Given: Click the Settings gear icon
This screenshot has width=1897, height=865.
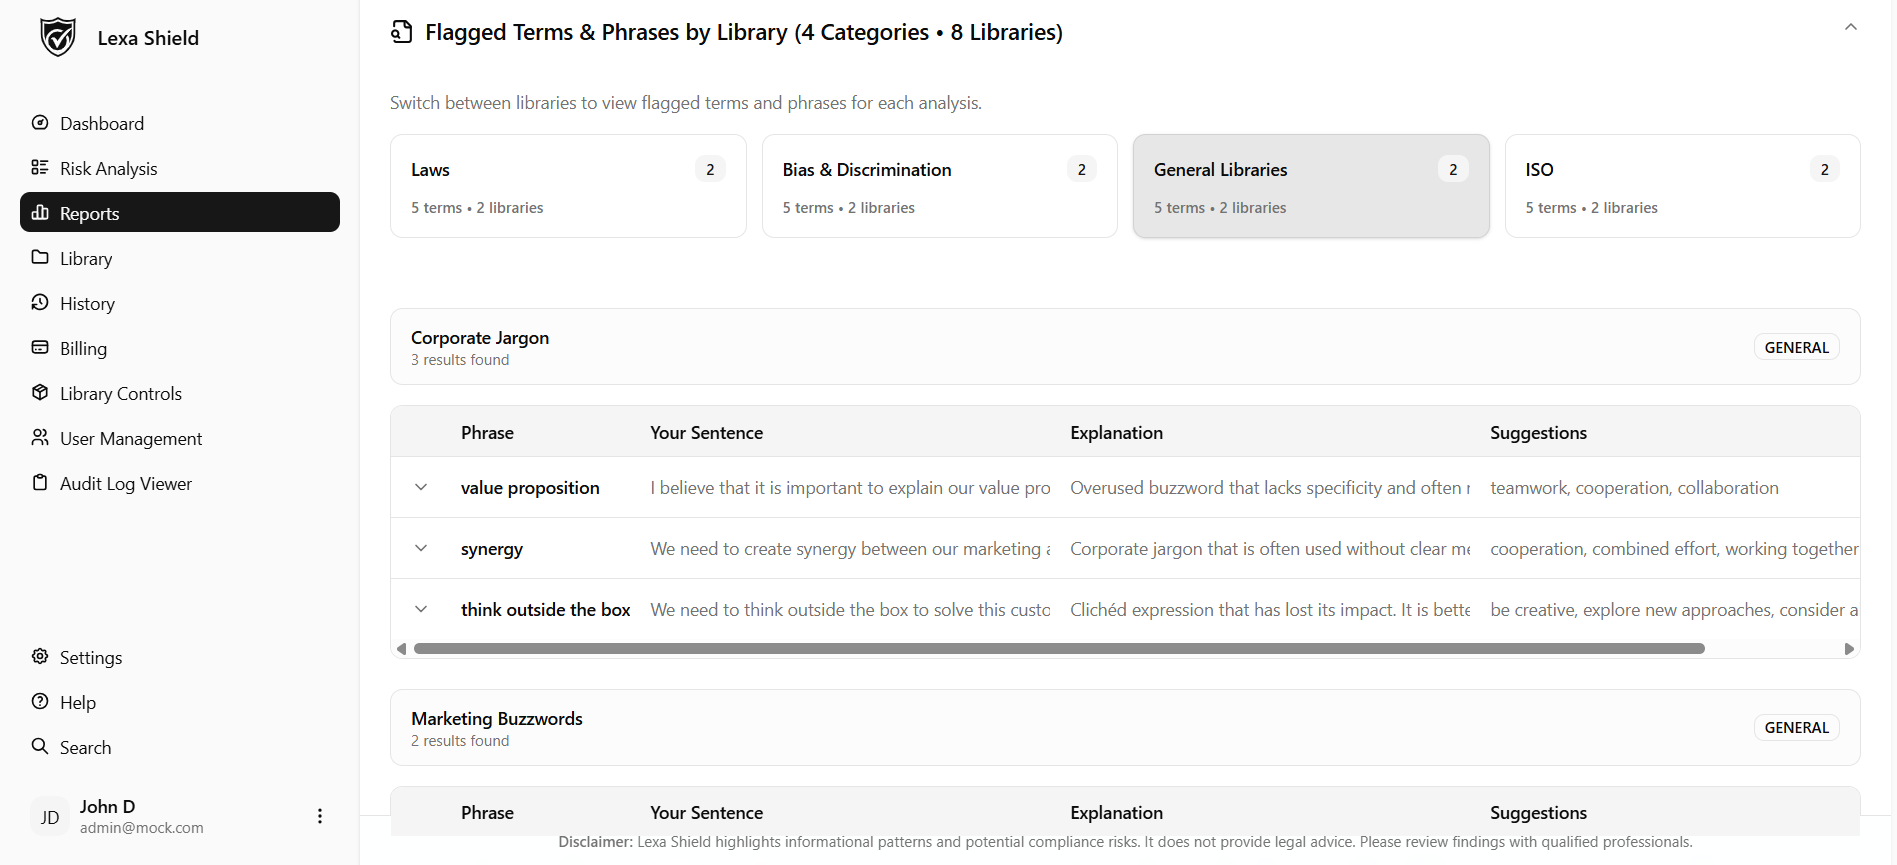Looking at the screenshot, I should pos(40,657).
